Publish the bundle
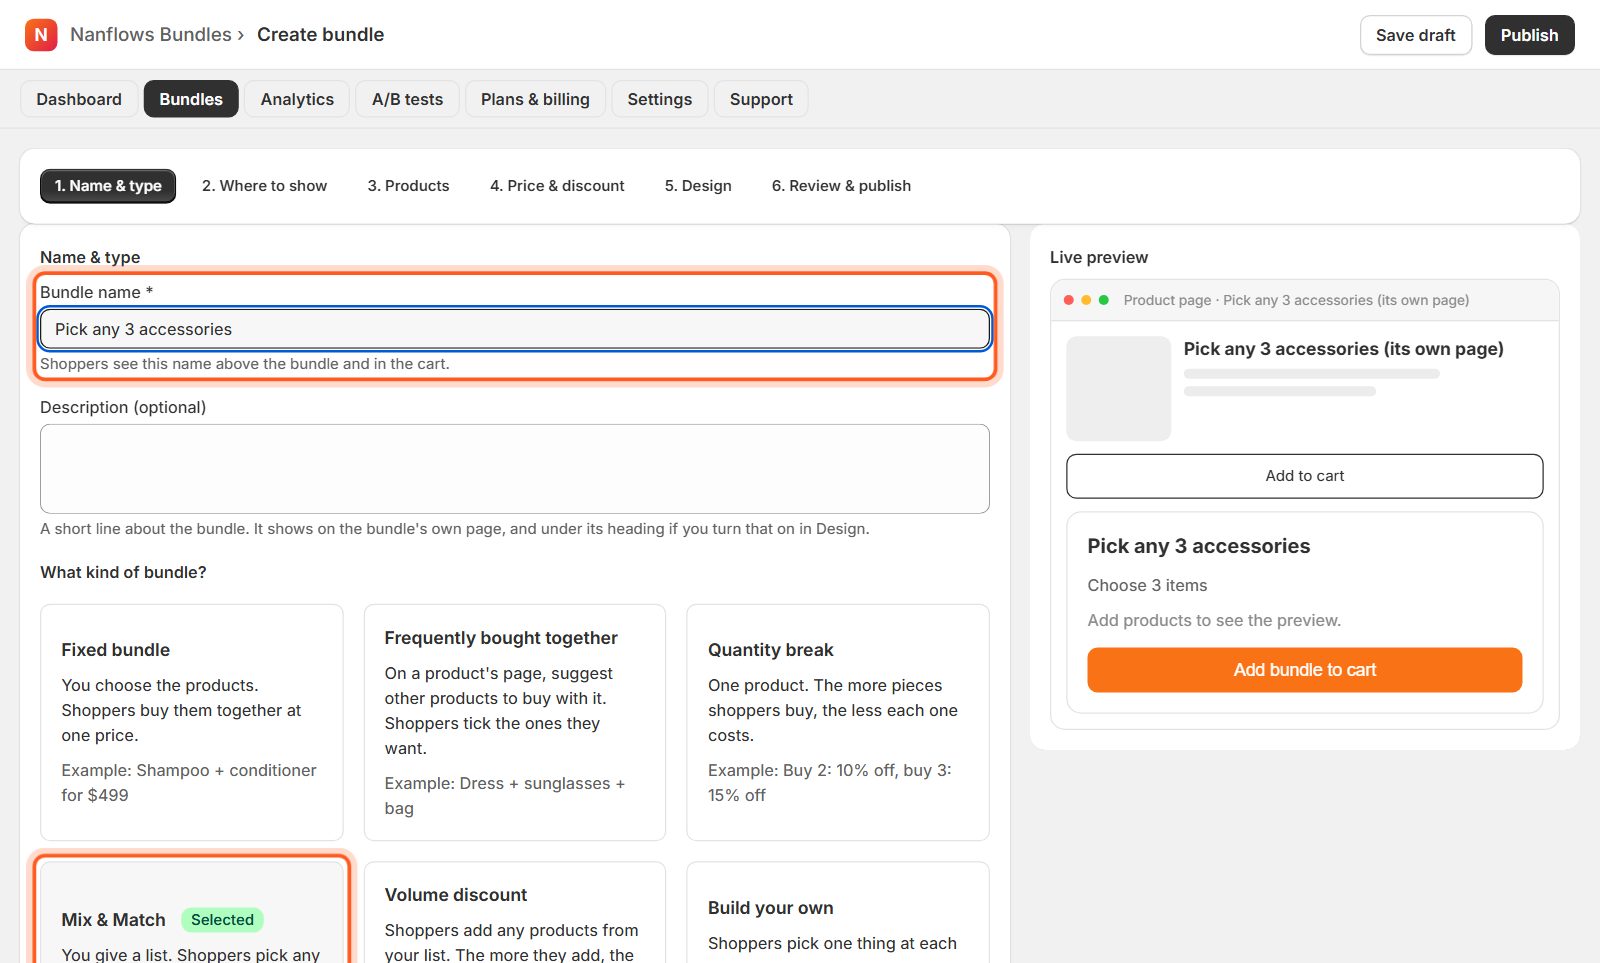 [x=1529, y=35]
